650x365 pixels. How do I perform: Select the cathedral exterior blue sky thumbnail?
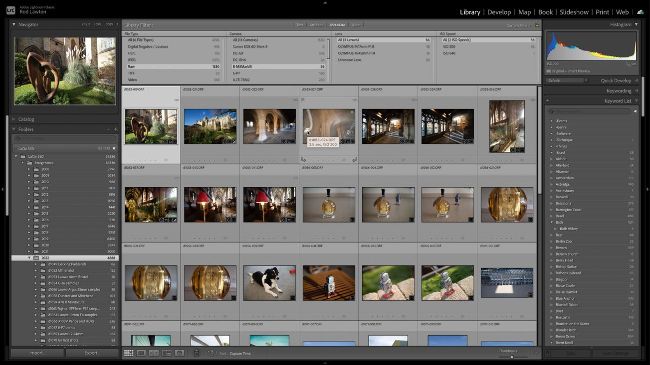[x=210, y=127]
